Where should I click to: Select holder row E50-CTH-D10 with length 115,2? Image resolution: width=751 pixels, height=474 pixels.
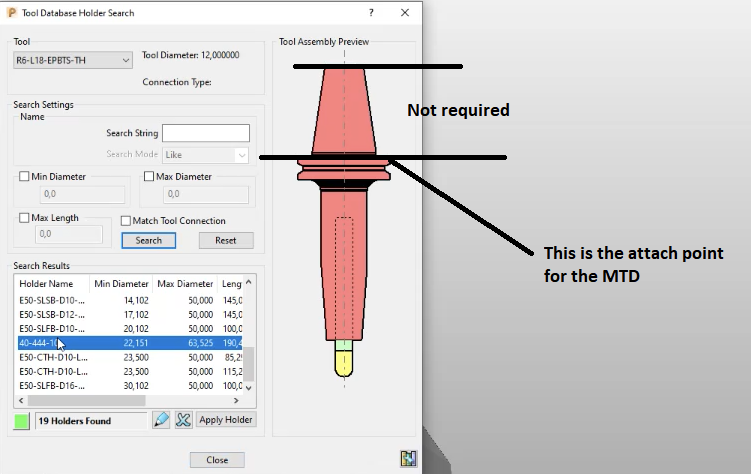coord(130,371)
